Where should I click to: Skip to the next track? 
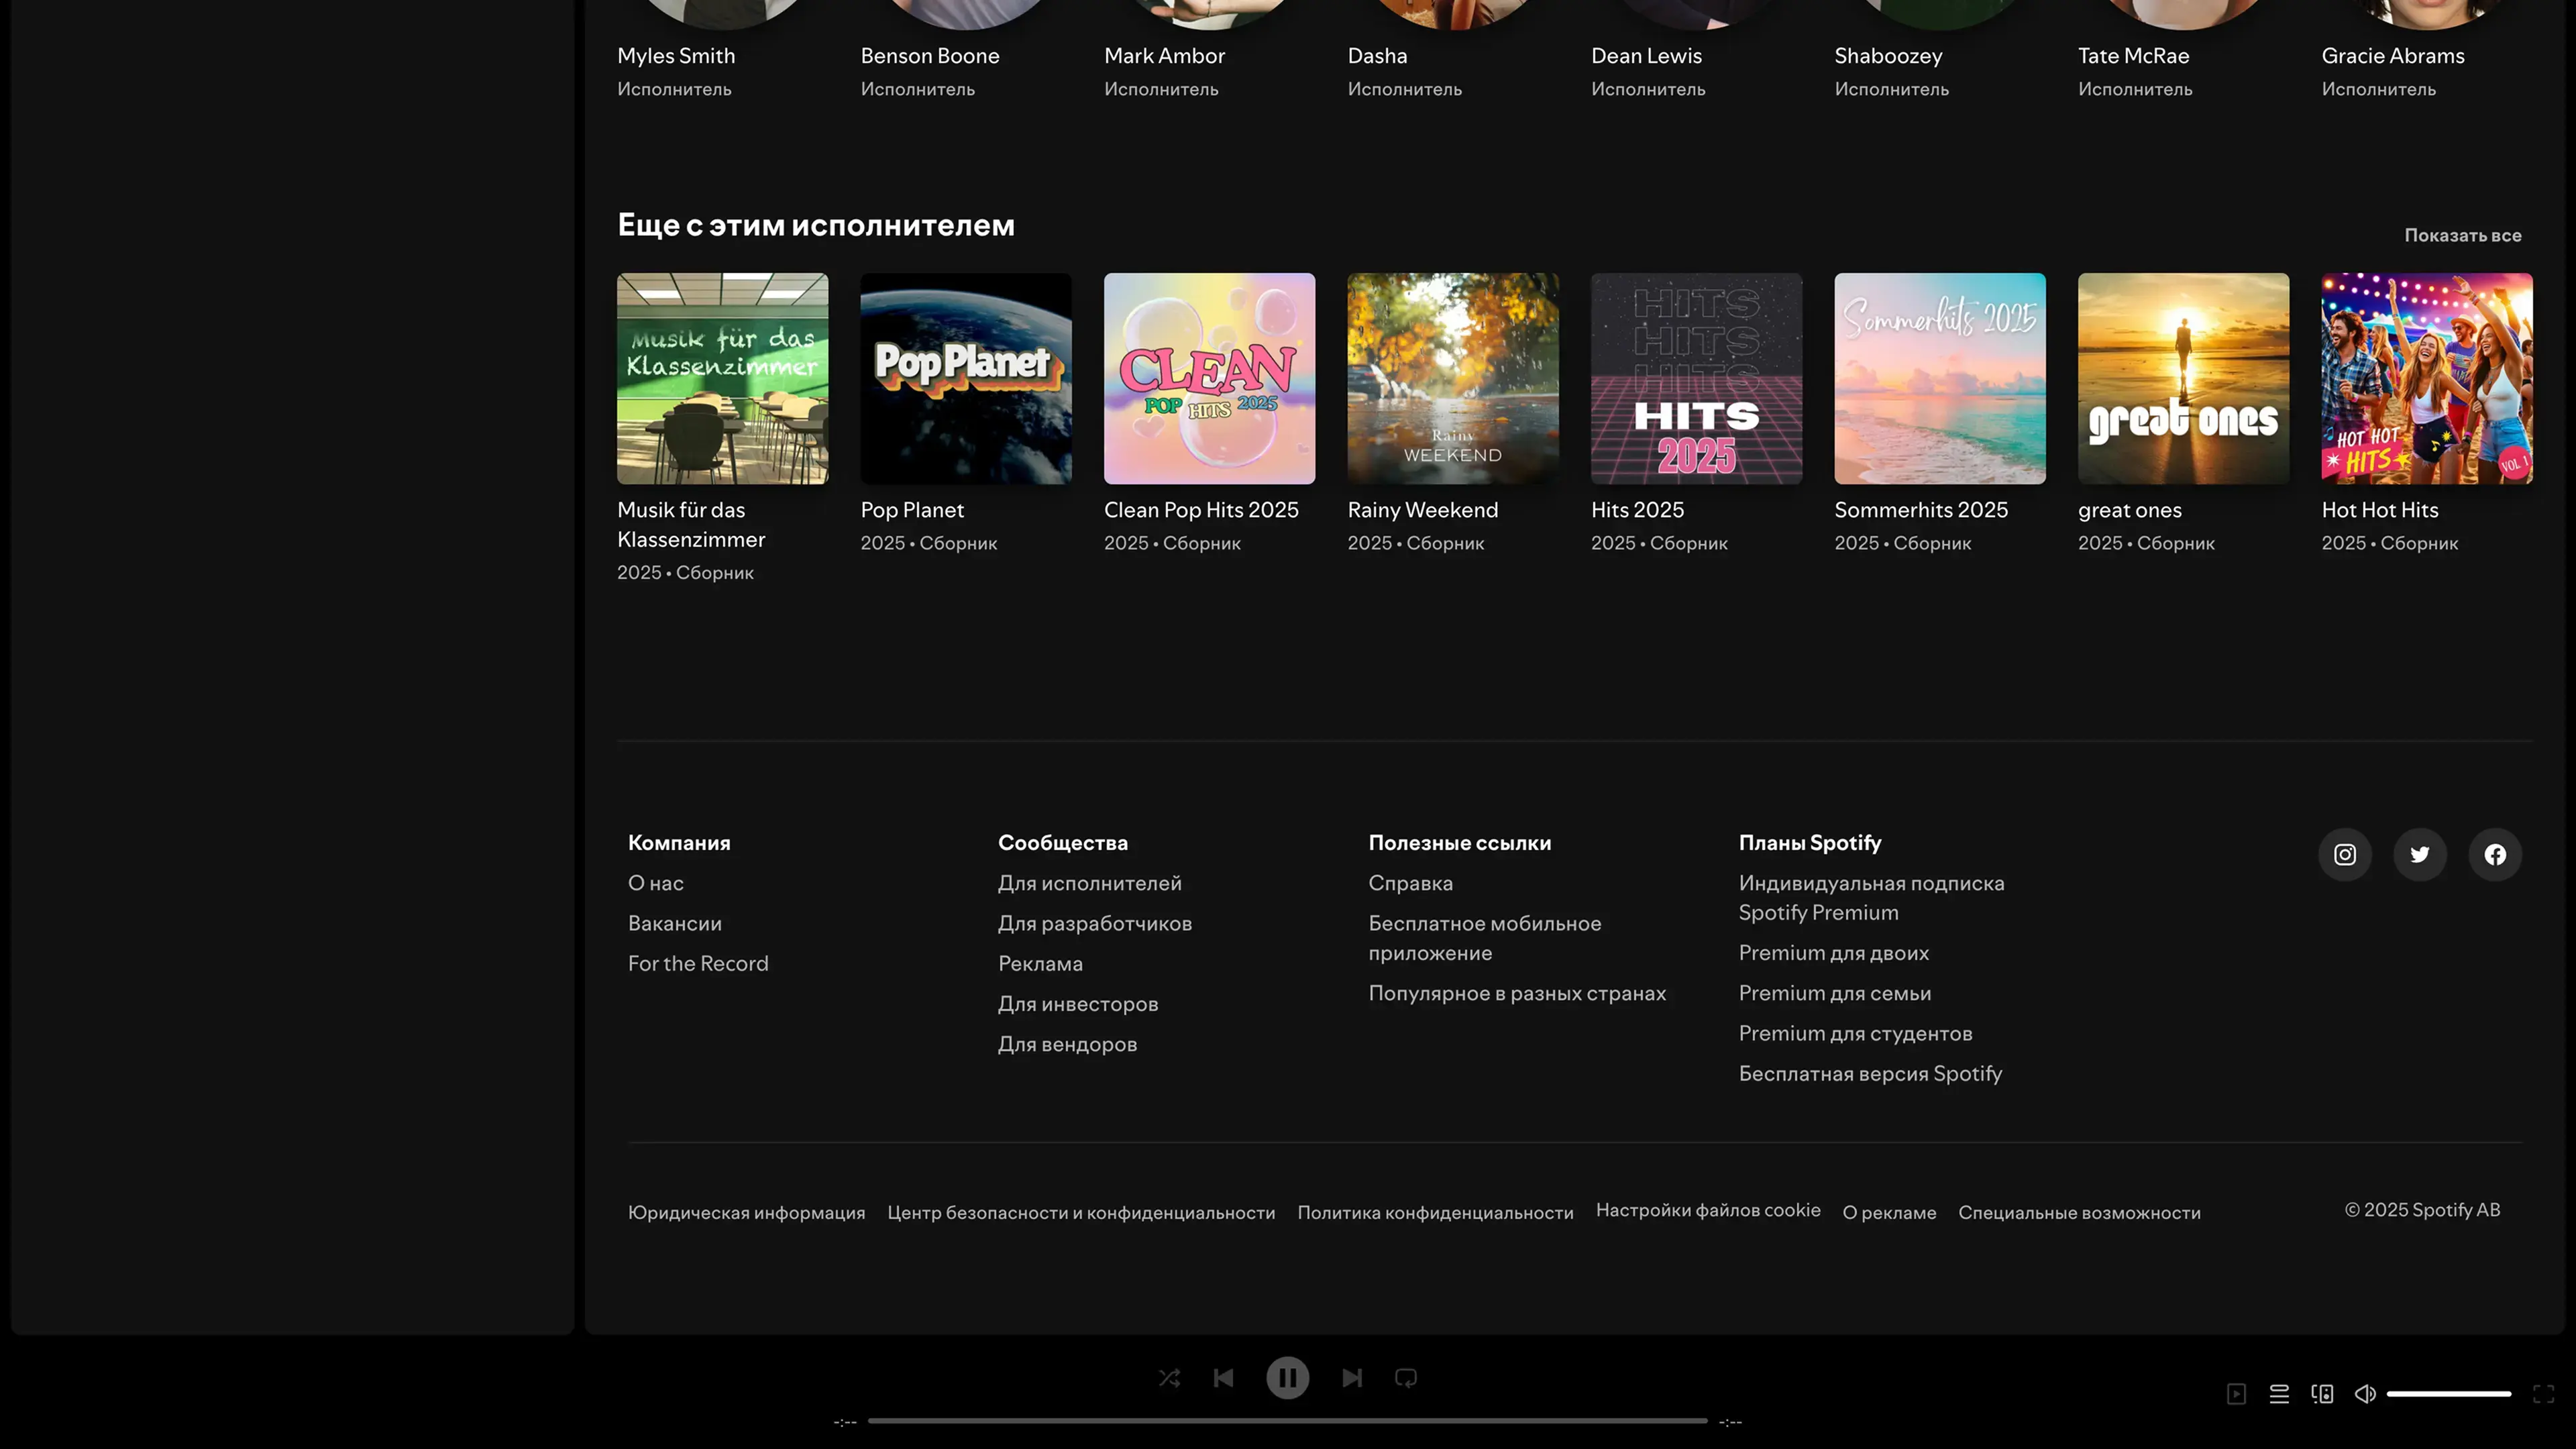point(1352,1378)
